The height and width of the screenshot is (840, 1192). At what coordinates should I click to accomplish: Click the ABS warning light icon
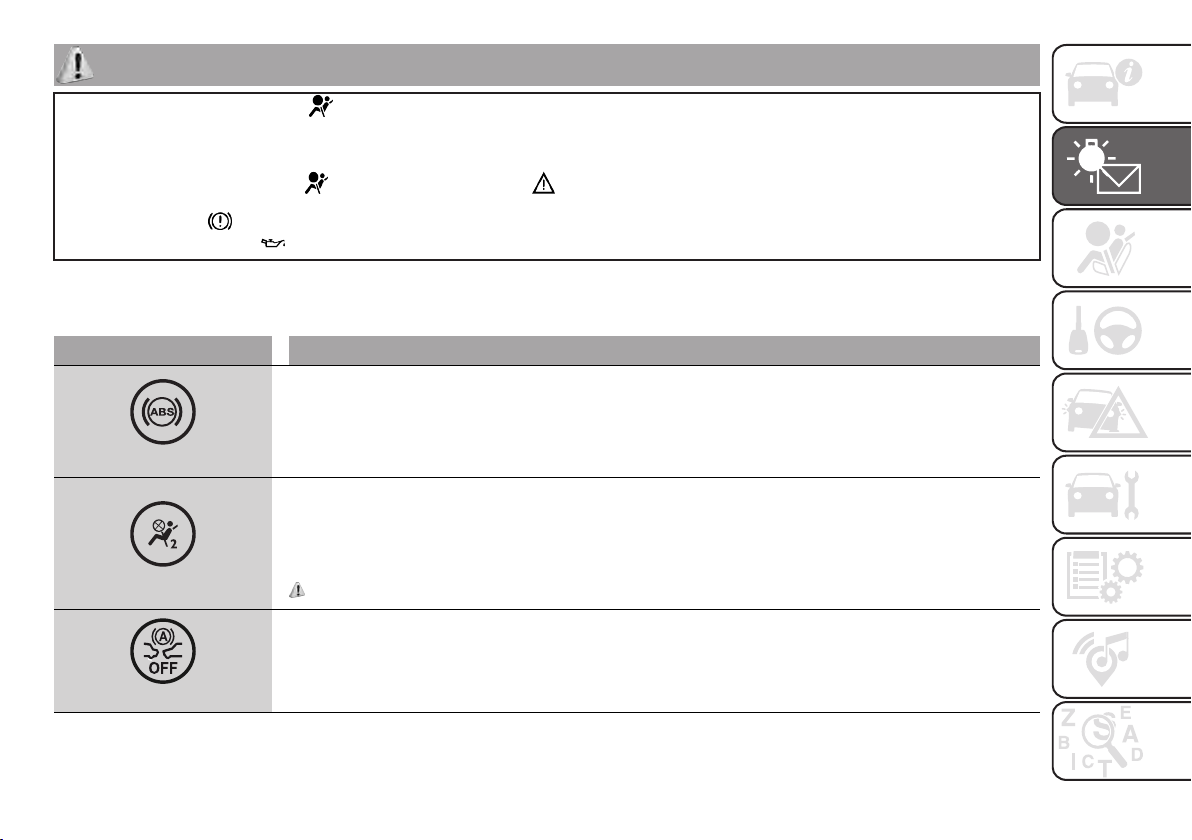163,412
